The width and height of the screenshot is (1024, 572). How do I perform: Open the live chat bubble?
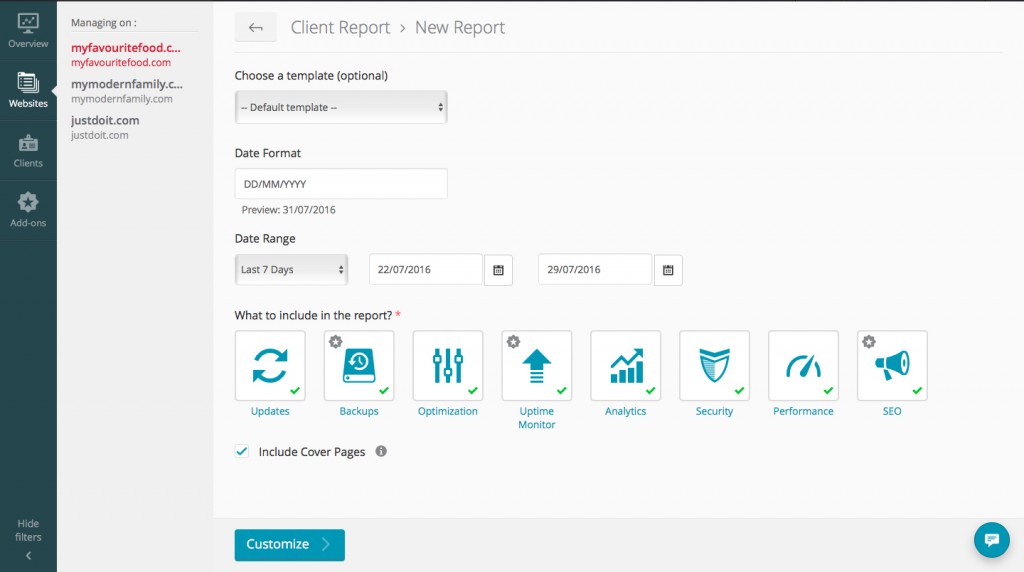(991, 540)
